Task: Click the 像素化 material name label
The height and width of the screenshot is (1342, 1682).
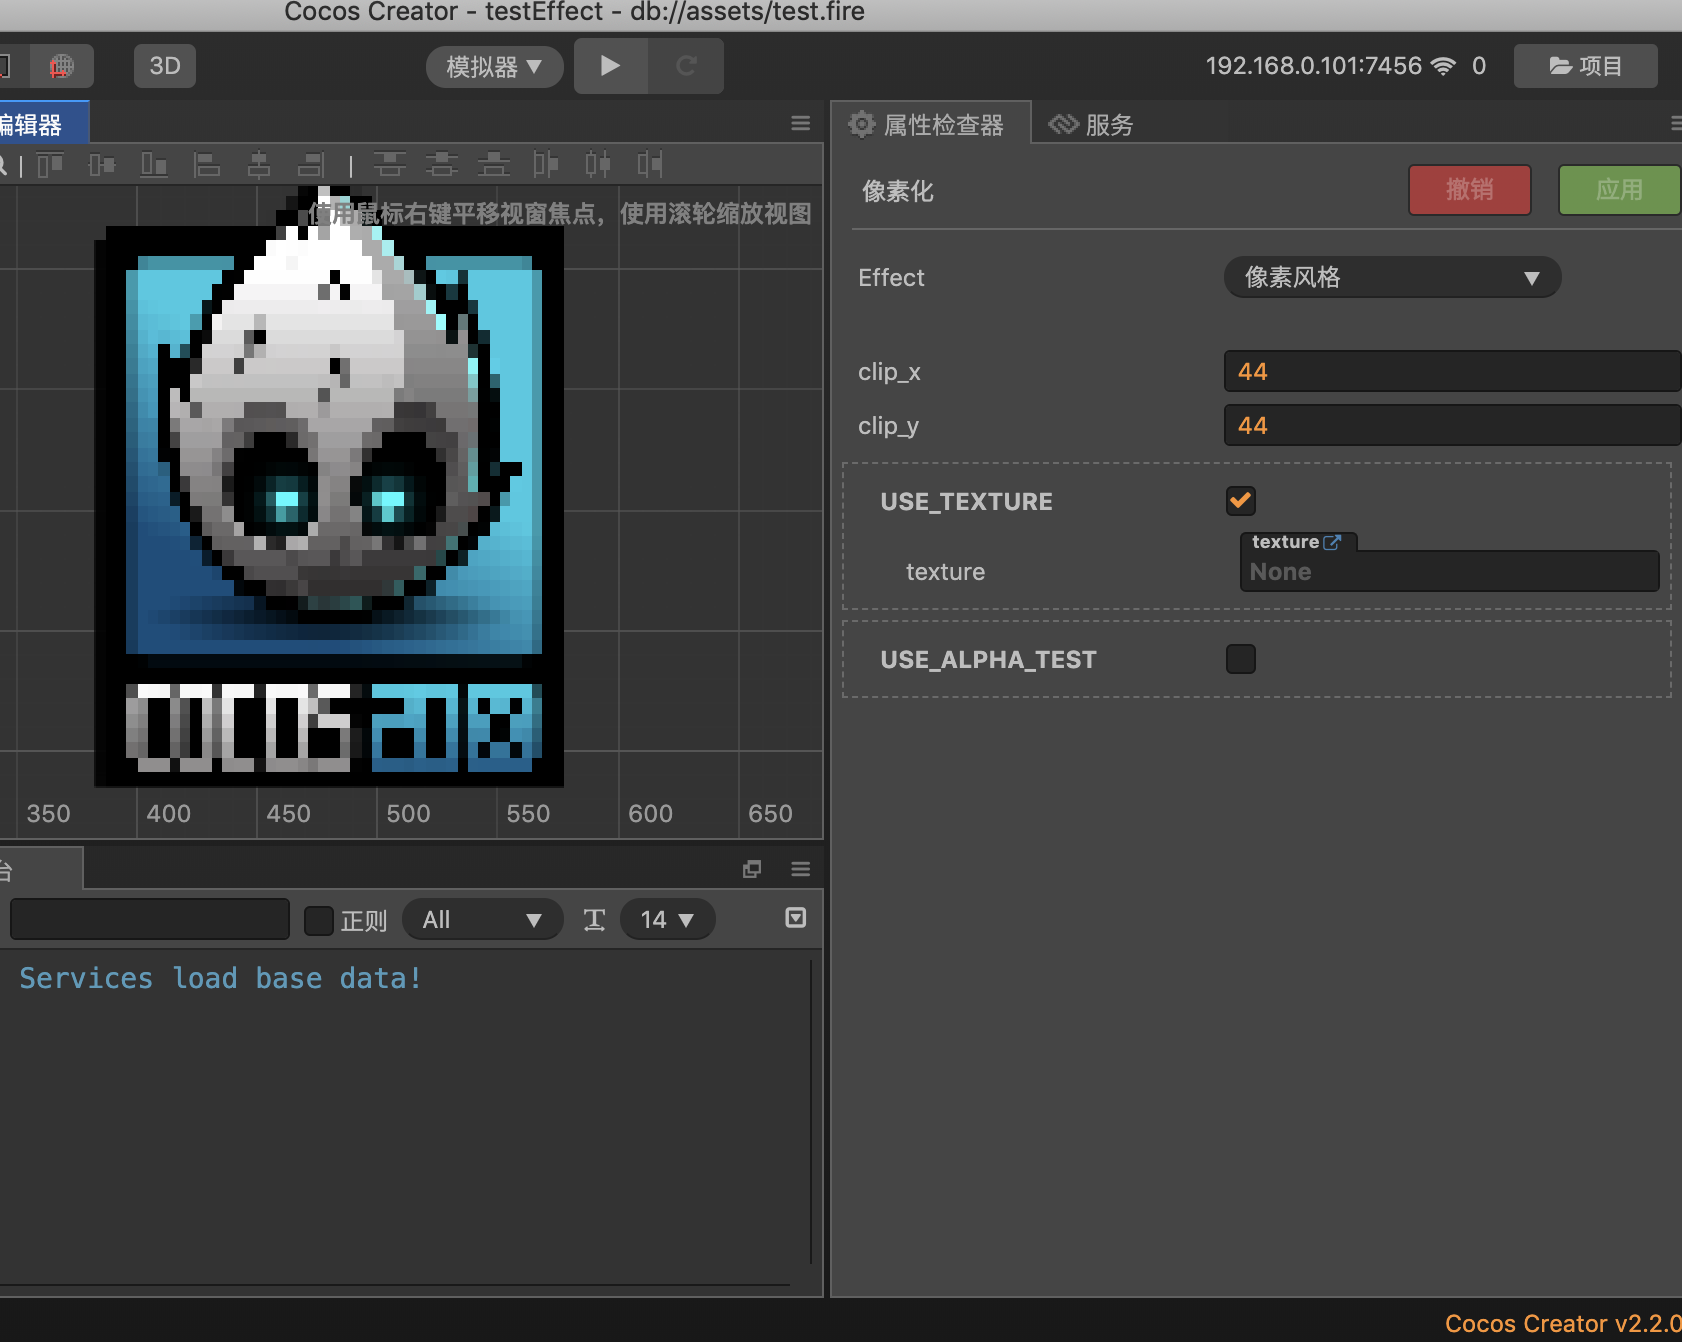Action: coord(897,191)
